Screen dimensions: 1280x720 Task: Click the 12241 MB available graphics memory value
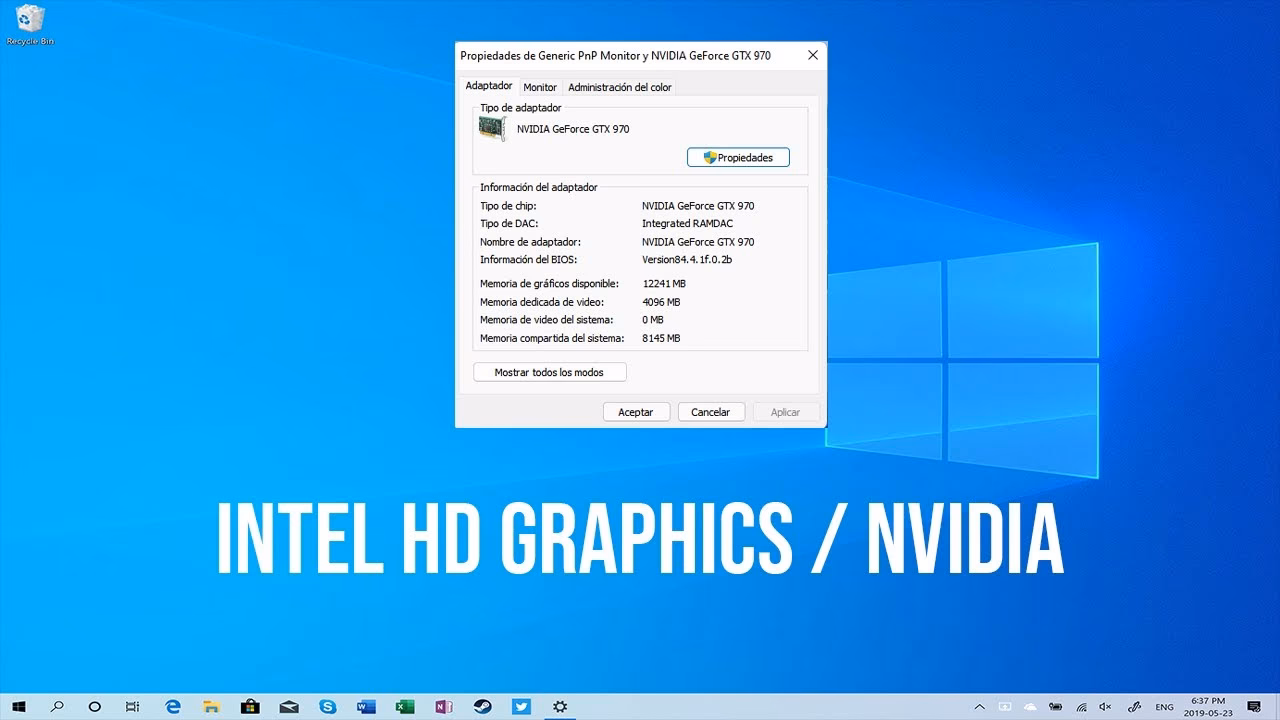pos(664,284)
